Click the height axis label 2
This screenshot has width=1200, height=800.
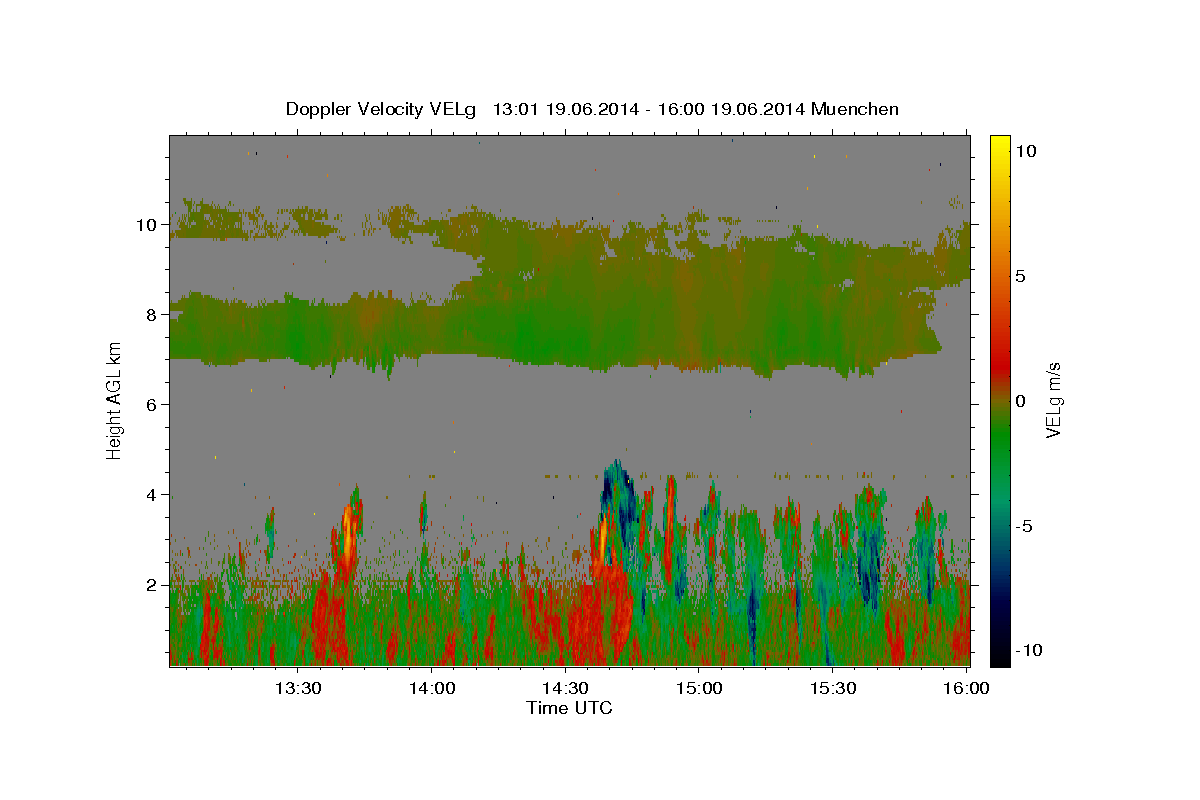[152, 585]
